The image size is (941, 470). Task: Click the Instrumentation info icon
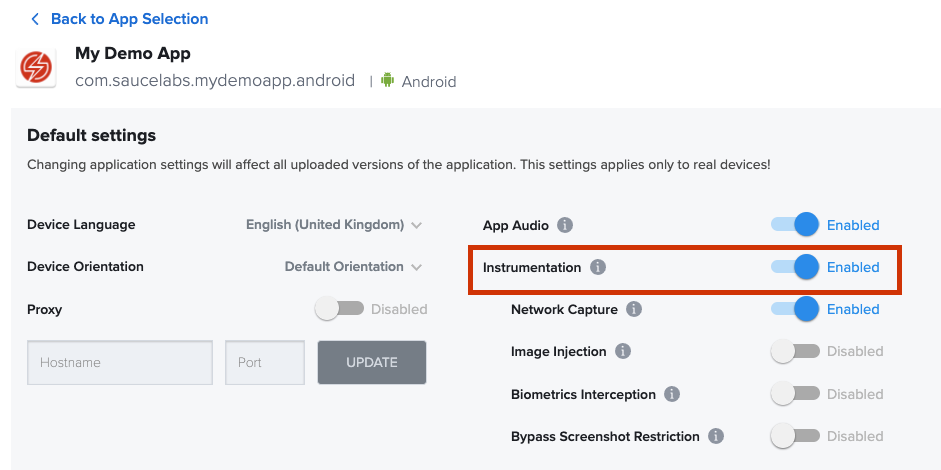click(x=598, y=267)
